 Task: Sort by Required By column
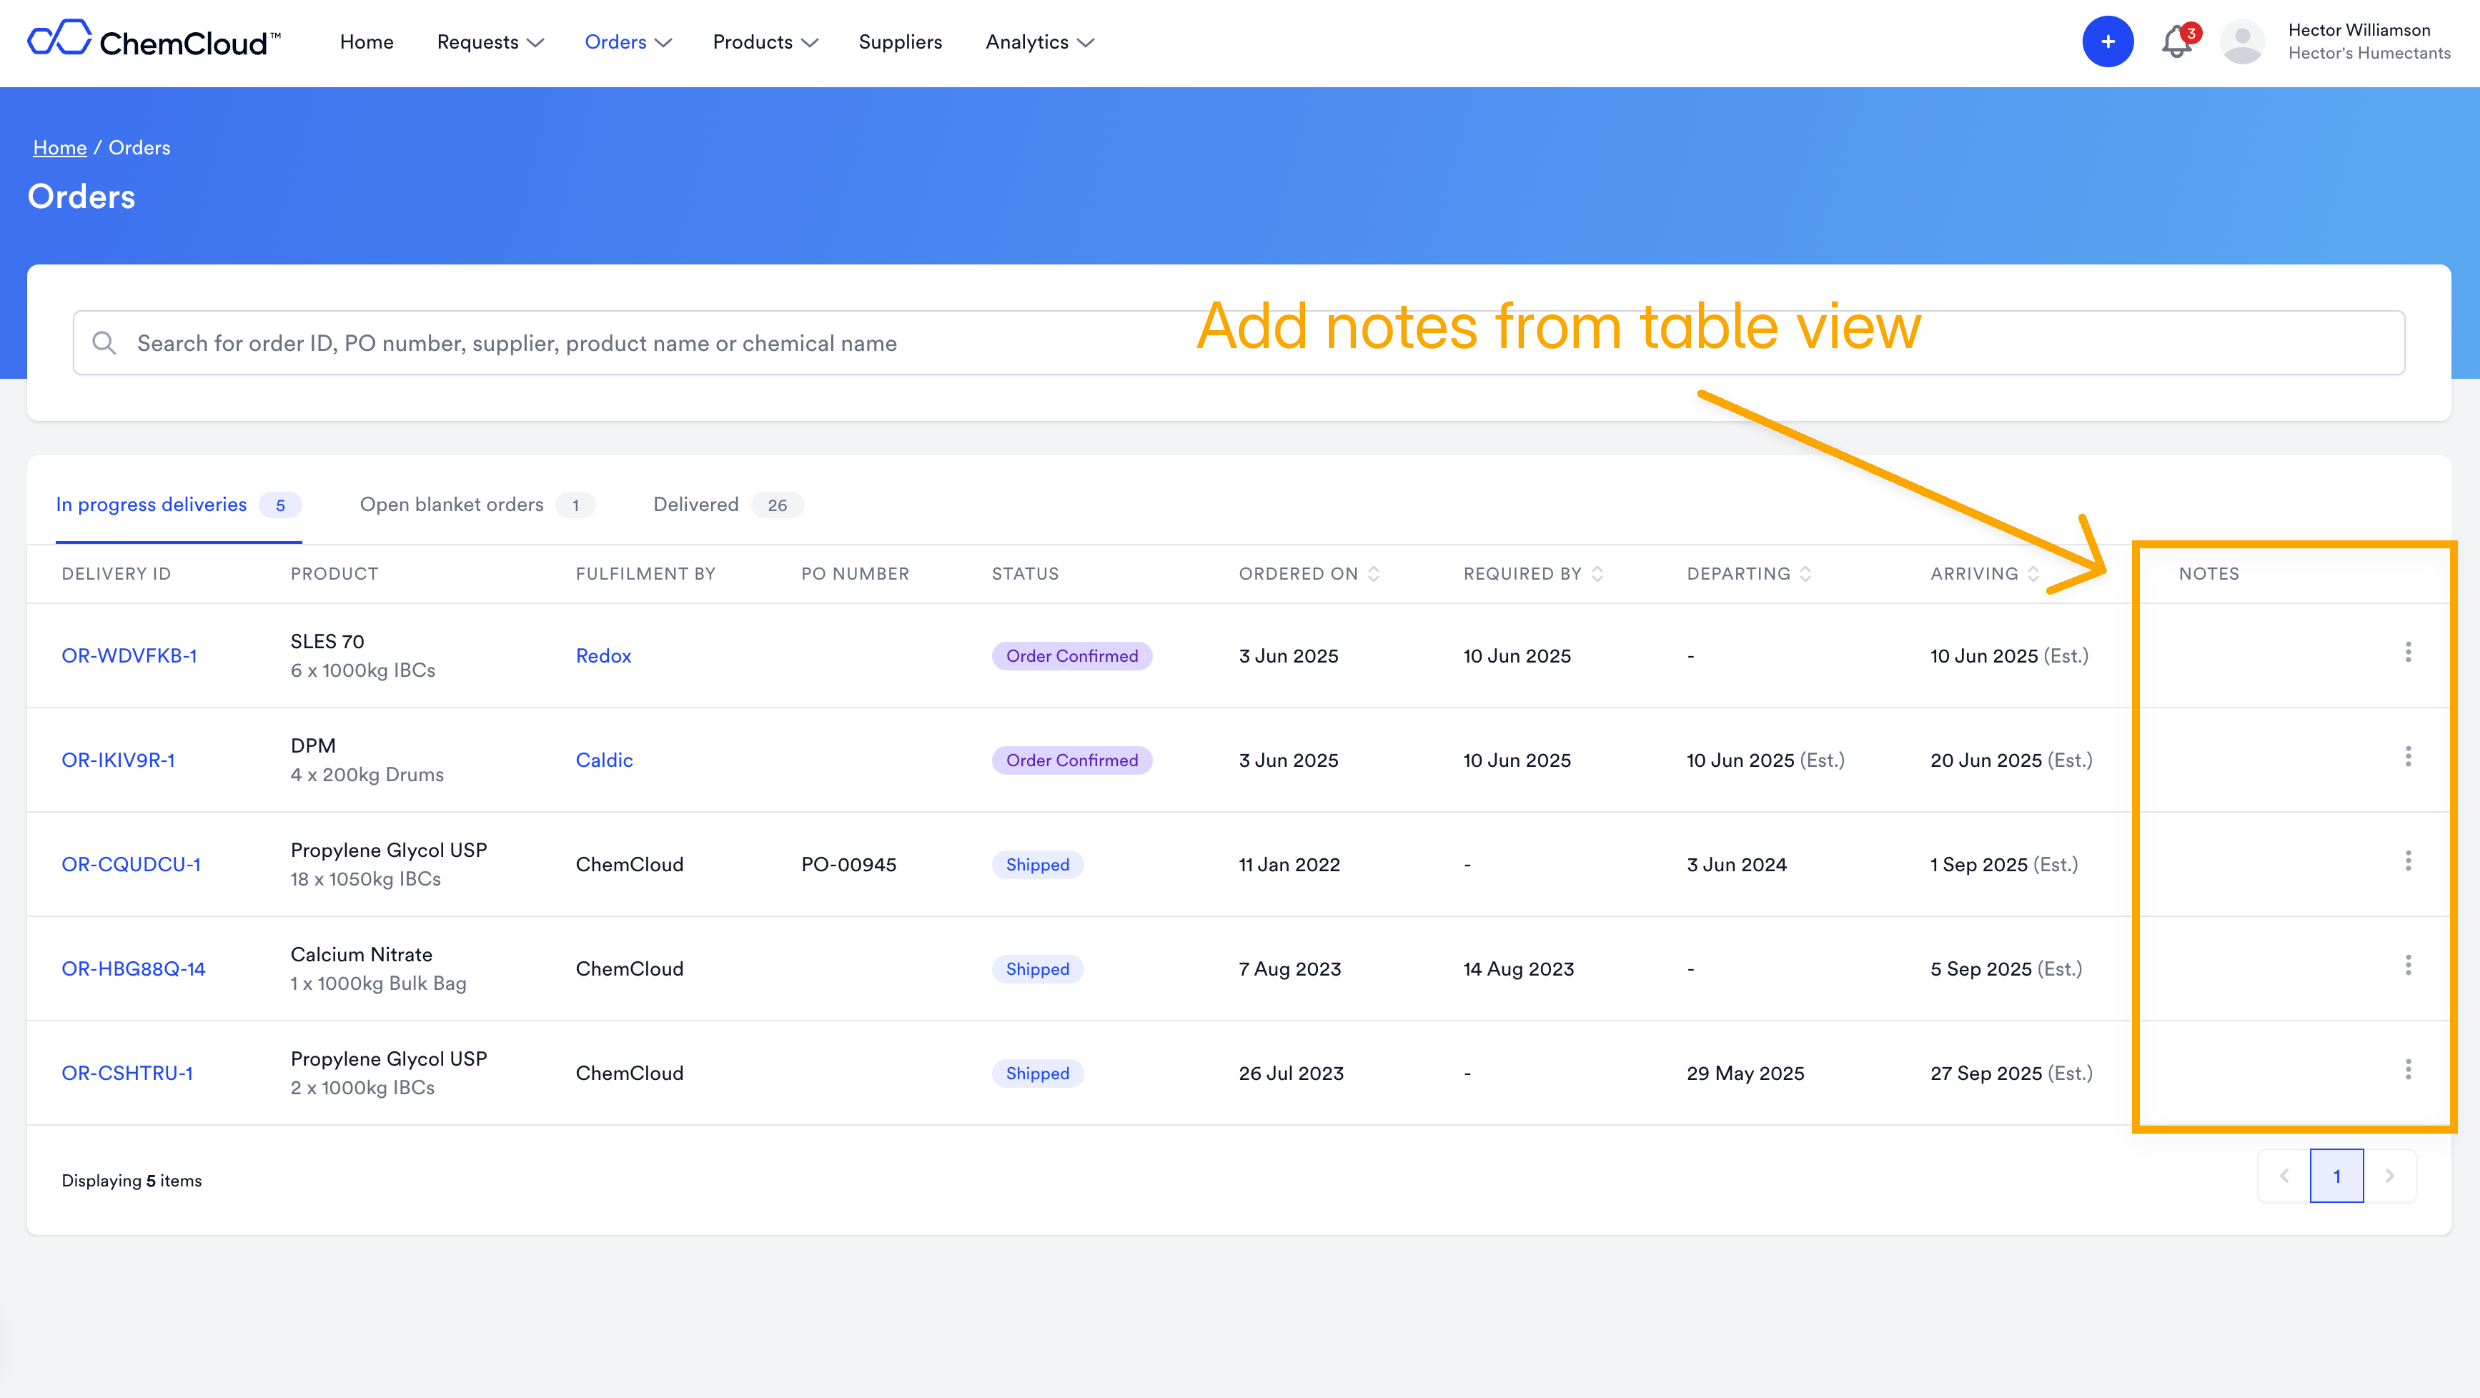pyautogui.click(x=1597, y=574)
